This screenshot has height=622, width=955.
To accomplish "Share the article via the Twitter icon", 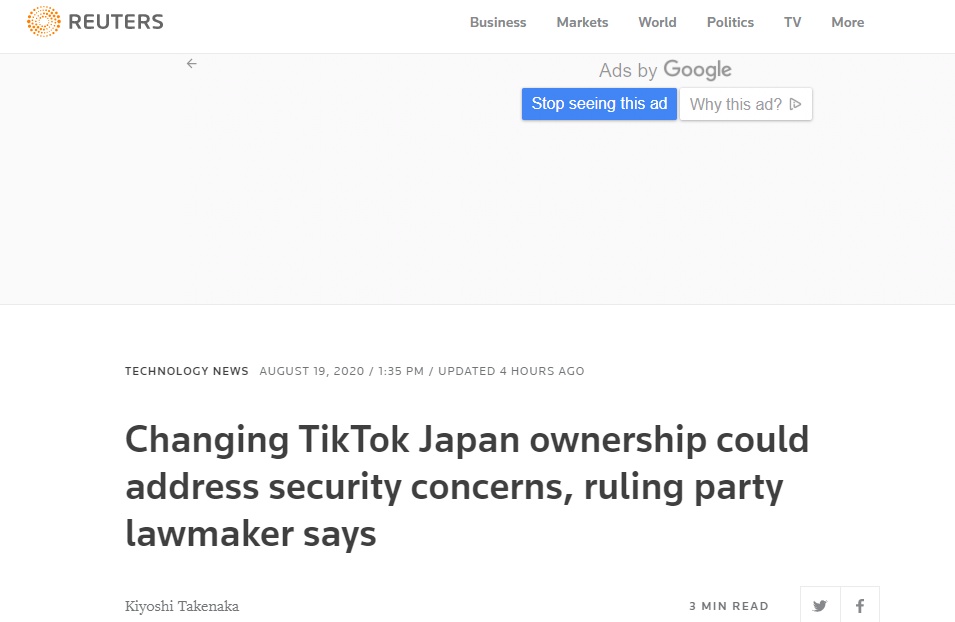I will [819, 606].
